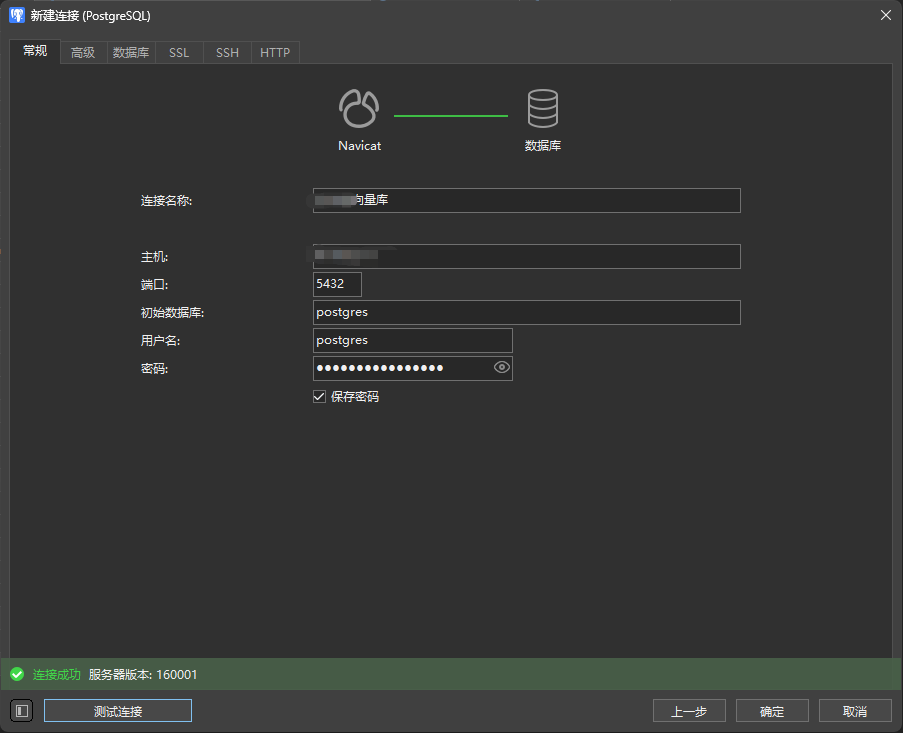Go to the SSH tab
Image resolution: width=903 pixels, height=733 pixels.
(227, 53)
